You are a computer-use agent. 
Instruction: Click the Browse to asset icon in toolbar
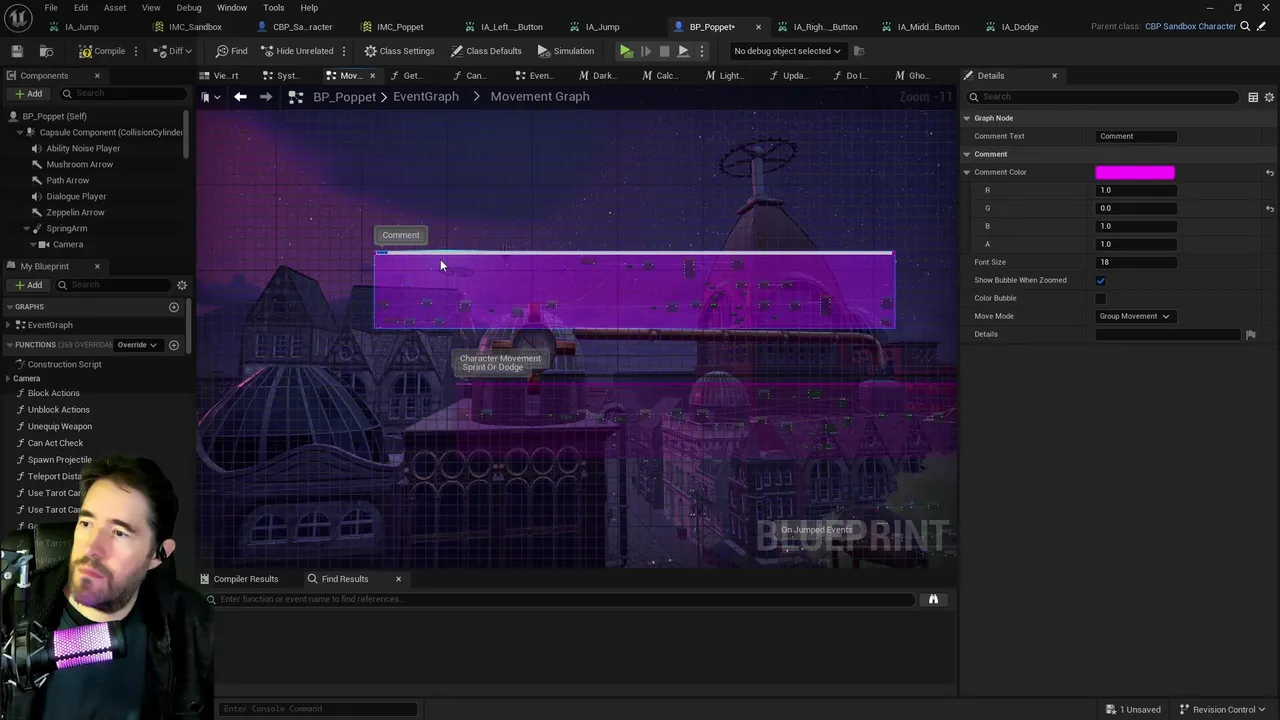point(46,51)
